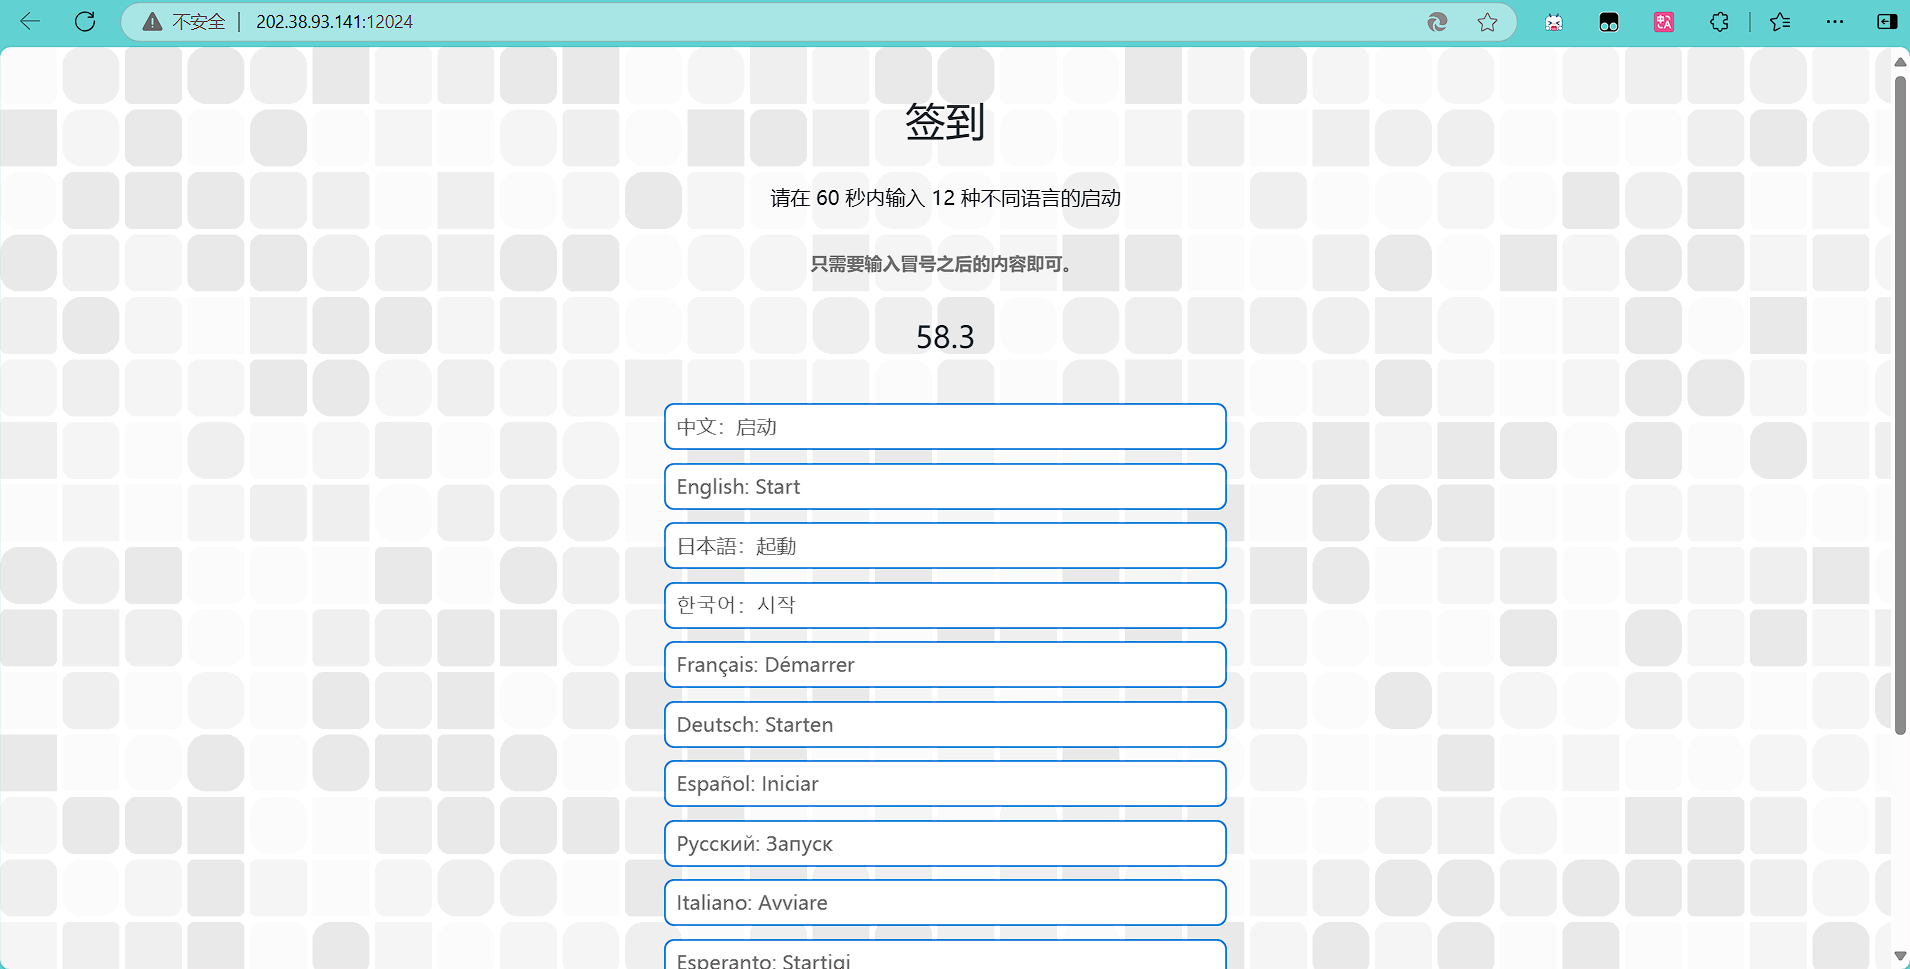Image resolution: width=1910 pixels, height=969 pixels.
Task: Open the browser Settings and more menu
Action: coord(1835,22)
